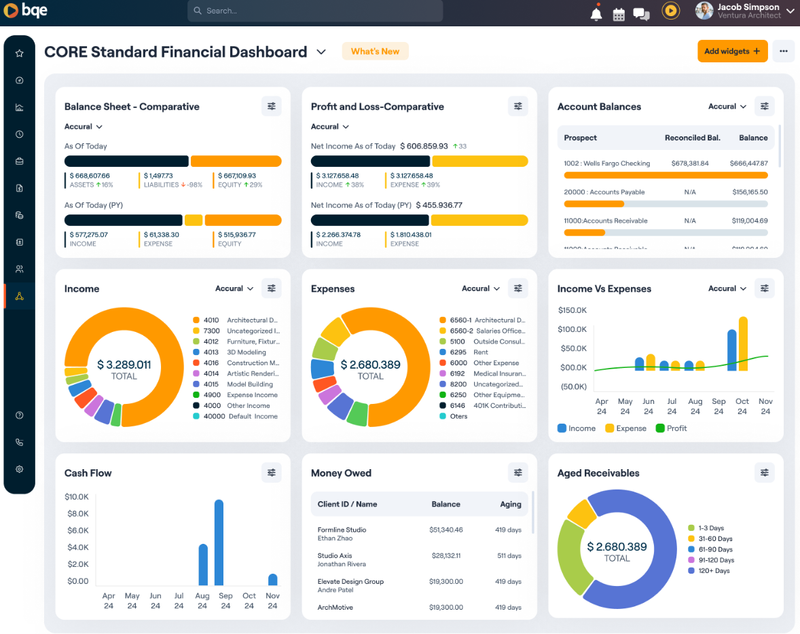Click the Add widgets button
This screenshot has width=800, height=634.
(732, 50)
